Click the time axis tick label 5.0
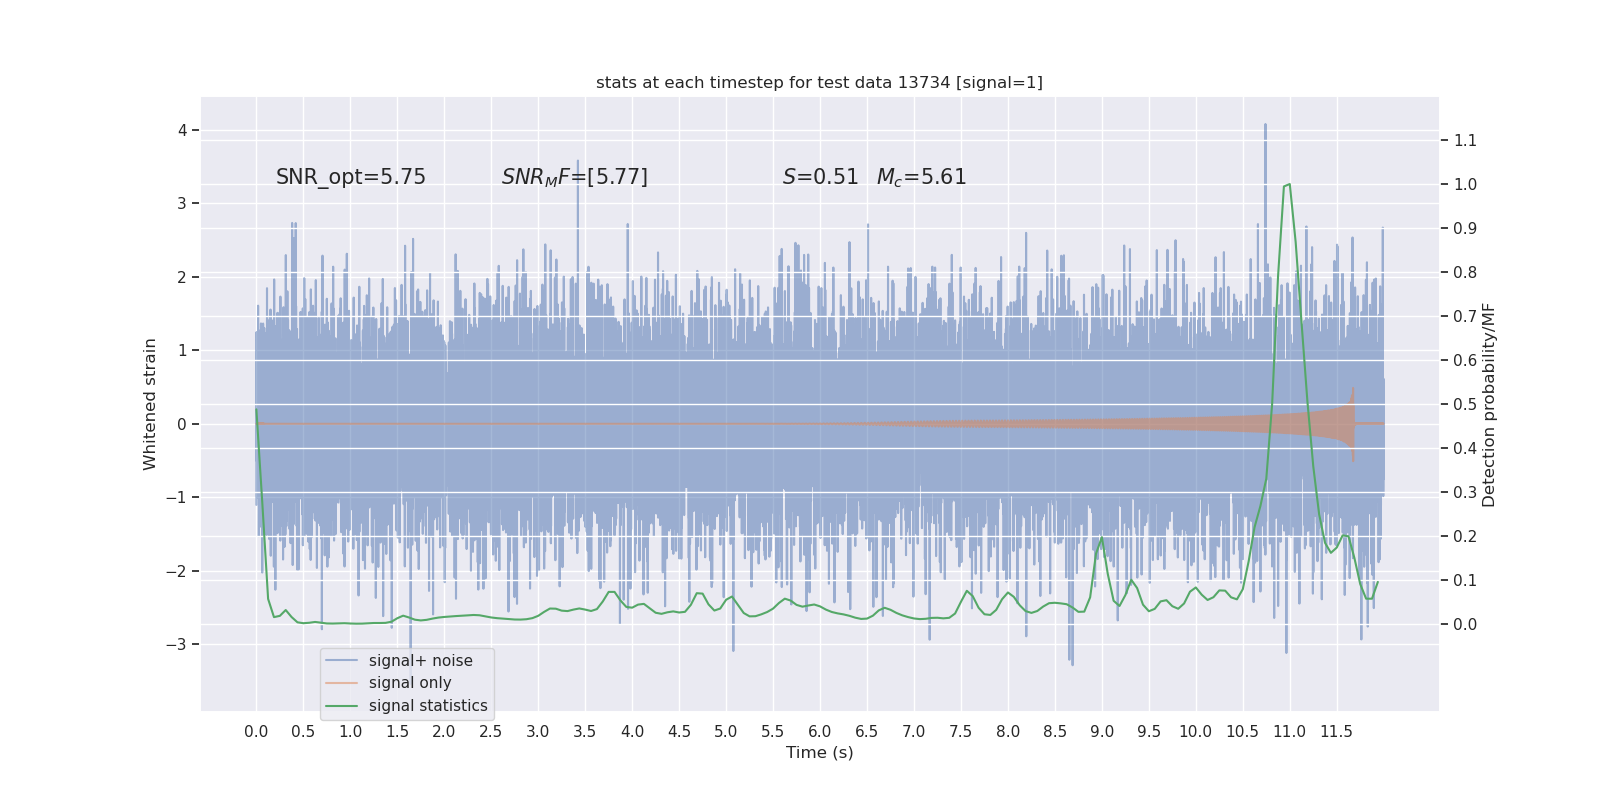The height and width of the screenshot is (800, 1600). tap(726, 732)
